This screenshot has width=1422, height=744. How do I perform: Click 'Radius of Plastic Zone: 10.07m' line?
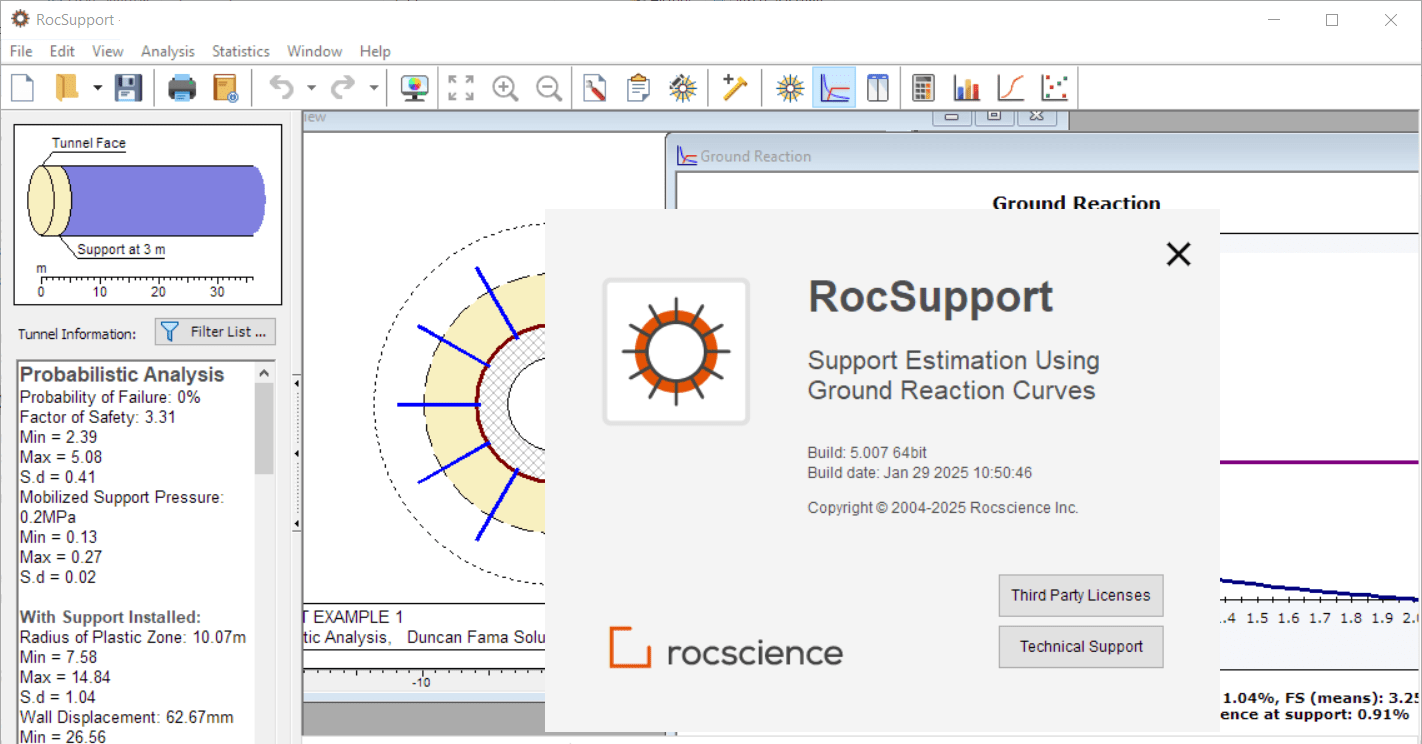pyautogui.click(x=133, y=637)
